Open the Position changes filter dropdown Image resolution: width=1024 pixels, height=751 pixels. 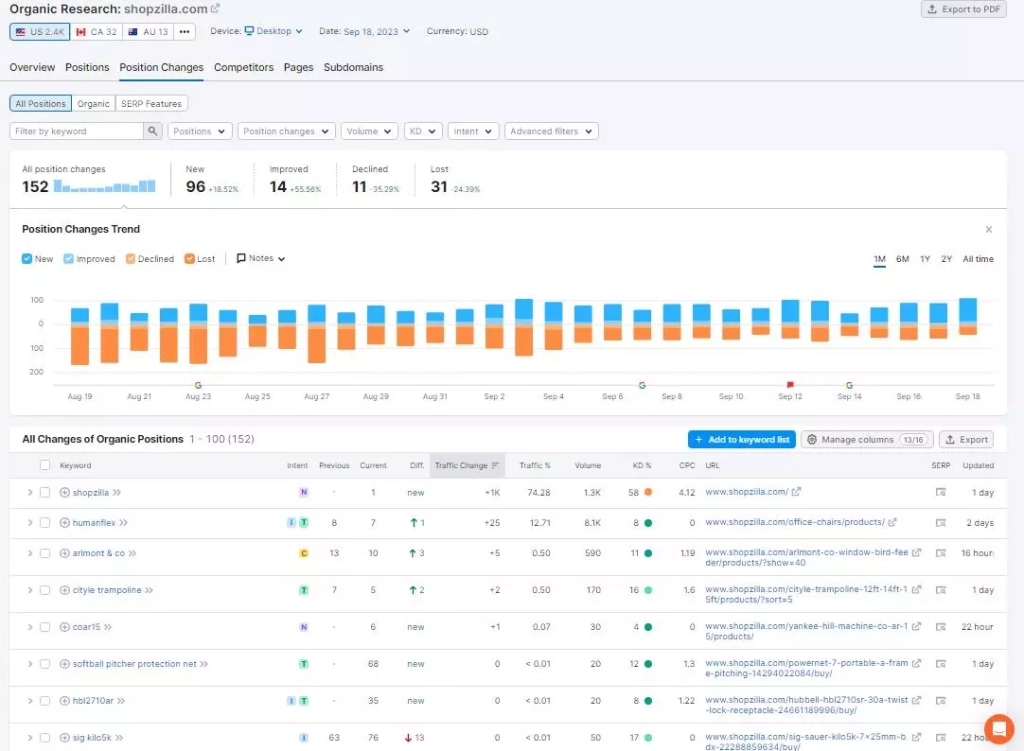(x=286, y=131)
